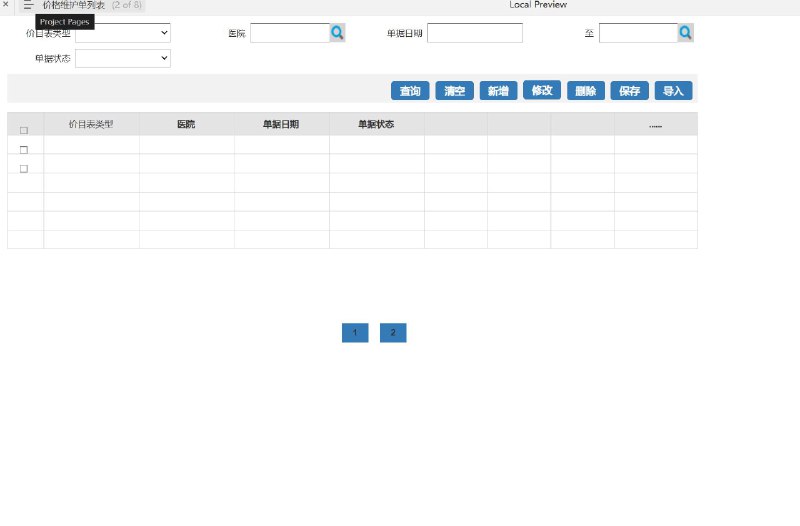Click the 删除 button
The image size is (800, 526).
coord(586,91)
